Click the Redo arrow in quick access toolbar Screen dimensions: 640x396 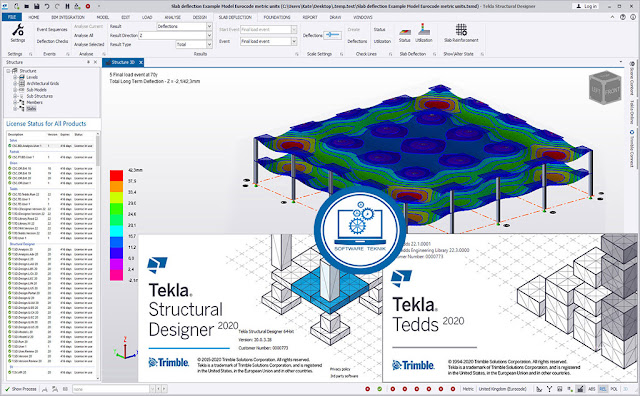(x=57, y=6)
